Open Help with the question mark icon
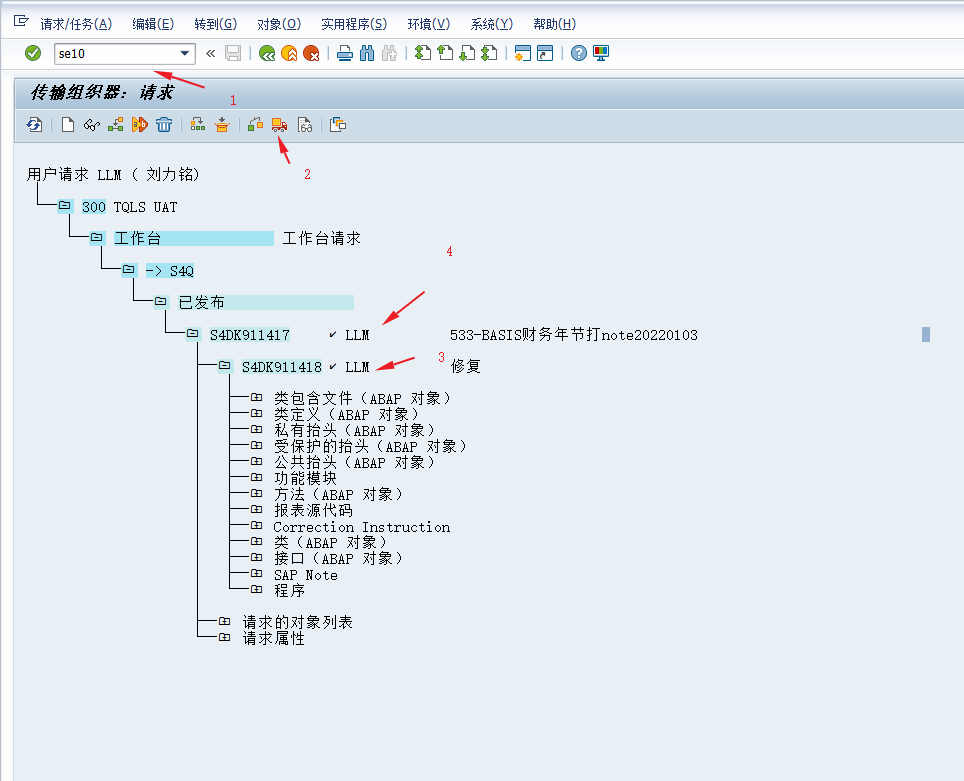 (579, 54)
